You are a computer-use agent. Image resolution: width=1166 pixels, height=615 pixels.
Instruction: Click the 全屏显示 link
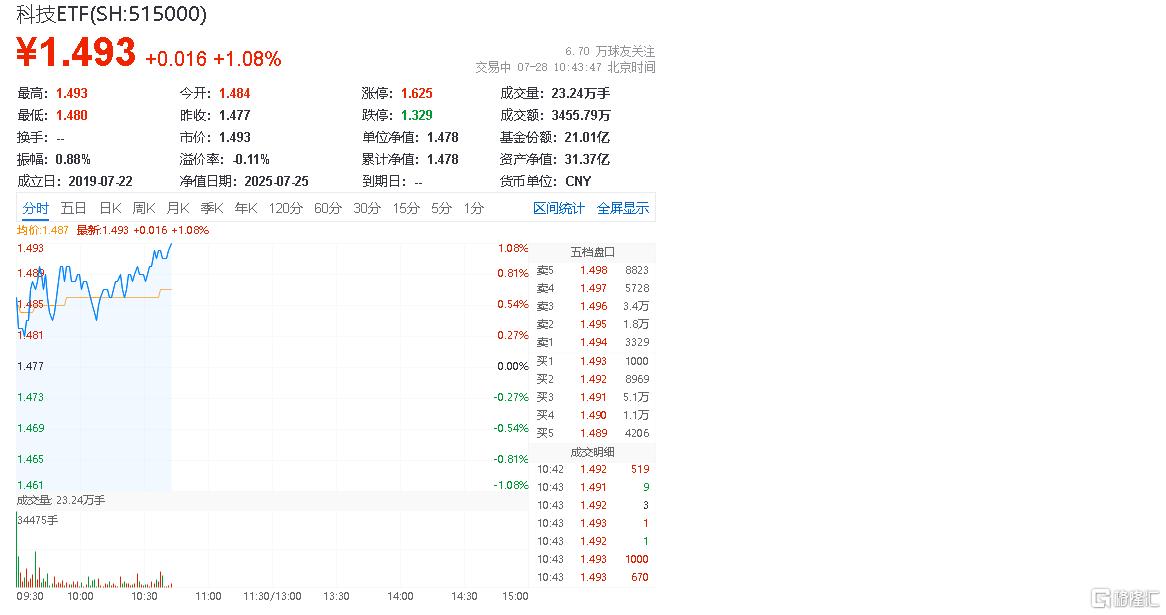(x=623, y=208)
